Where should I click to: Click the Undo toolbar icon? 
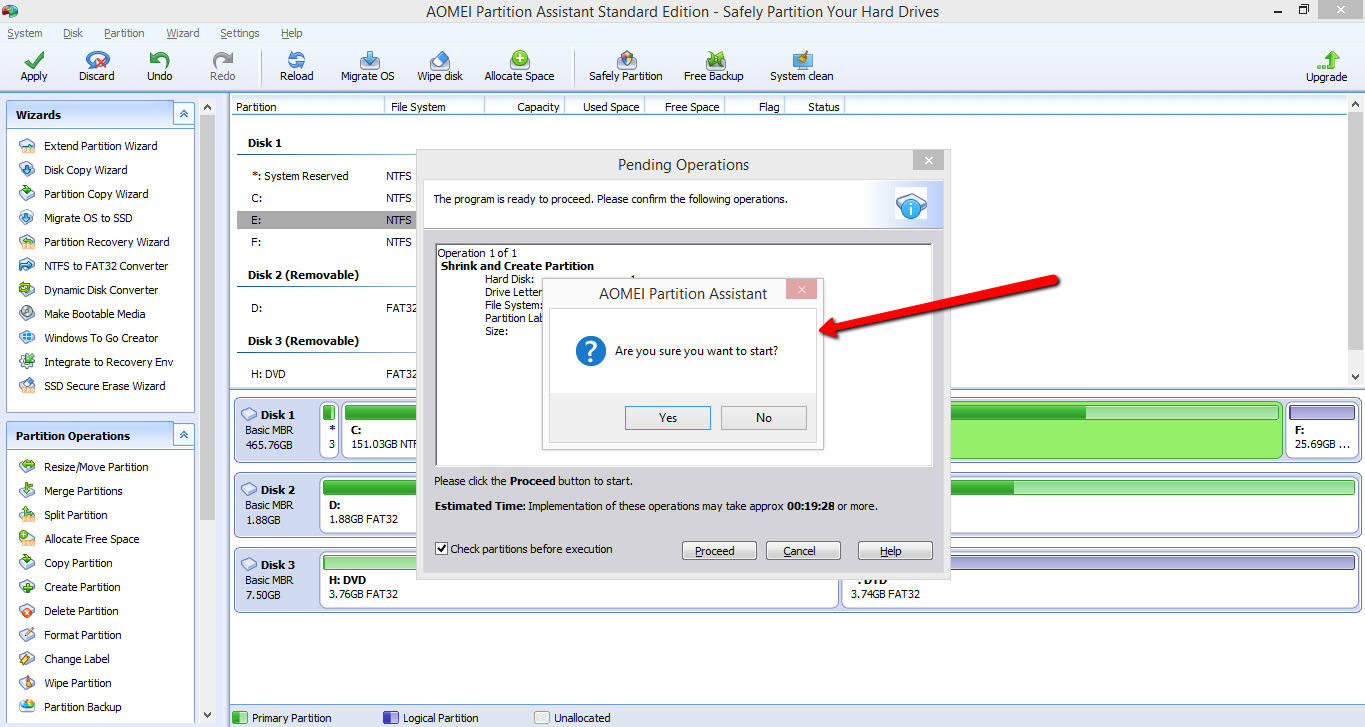coord(160,67)
